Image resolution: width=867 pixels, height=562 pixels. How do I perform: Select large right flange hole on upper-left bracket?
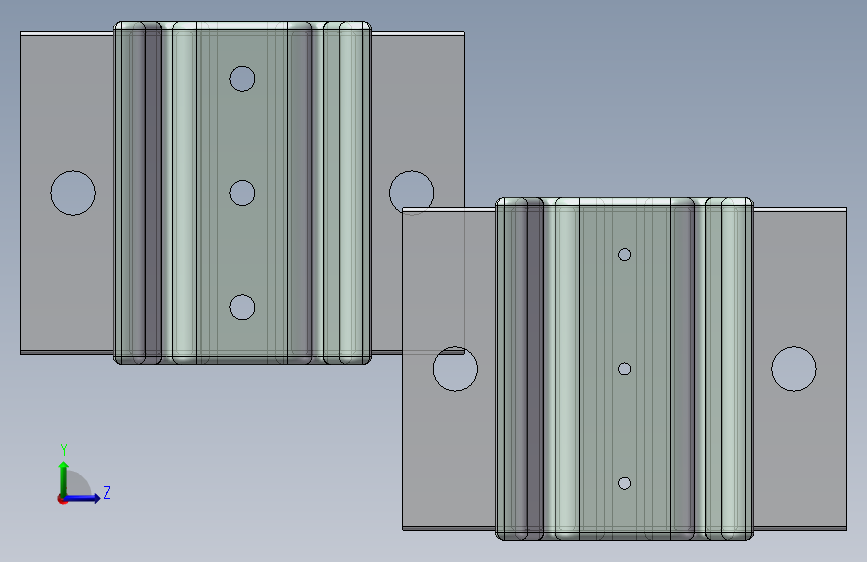click(411, 193)
